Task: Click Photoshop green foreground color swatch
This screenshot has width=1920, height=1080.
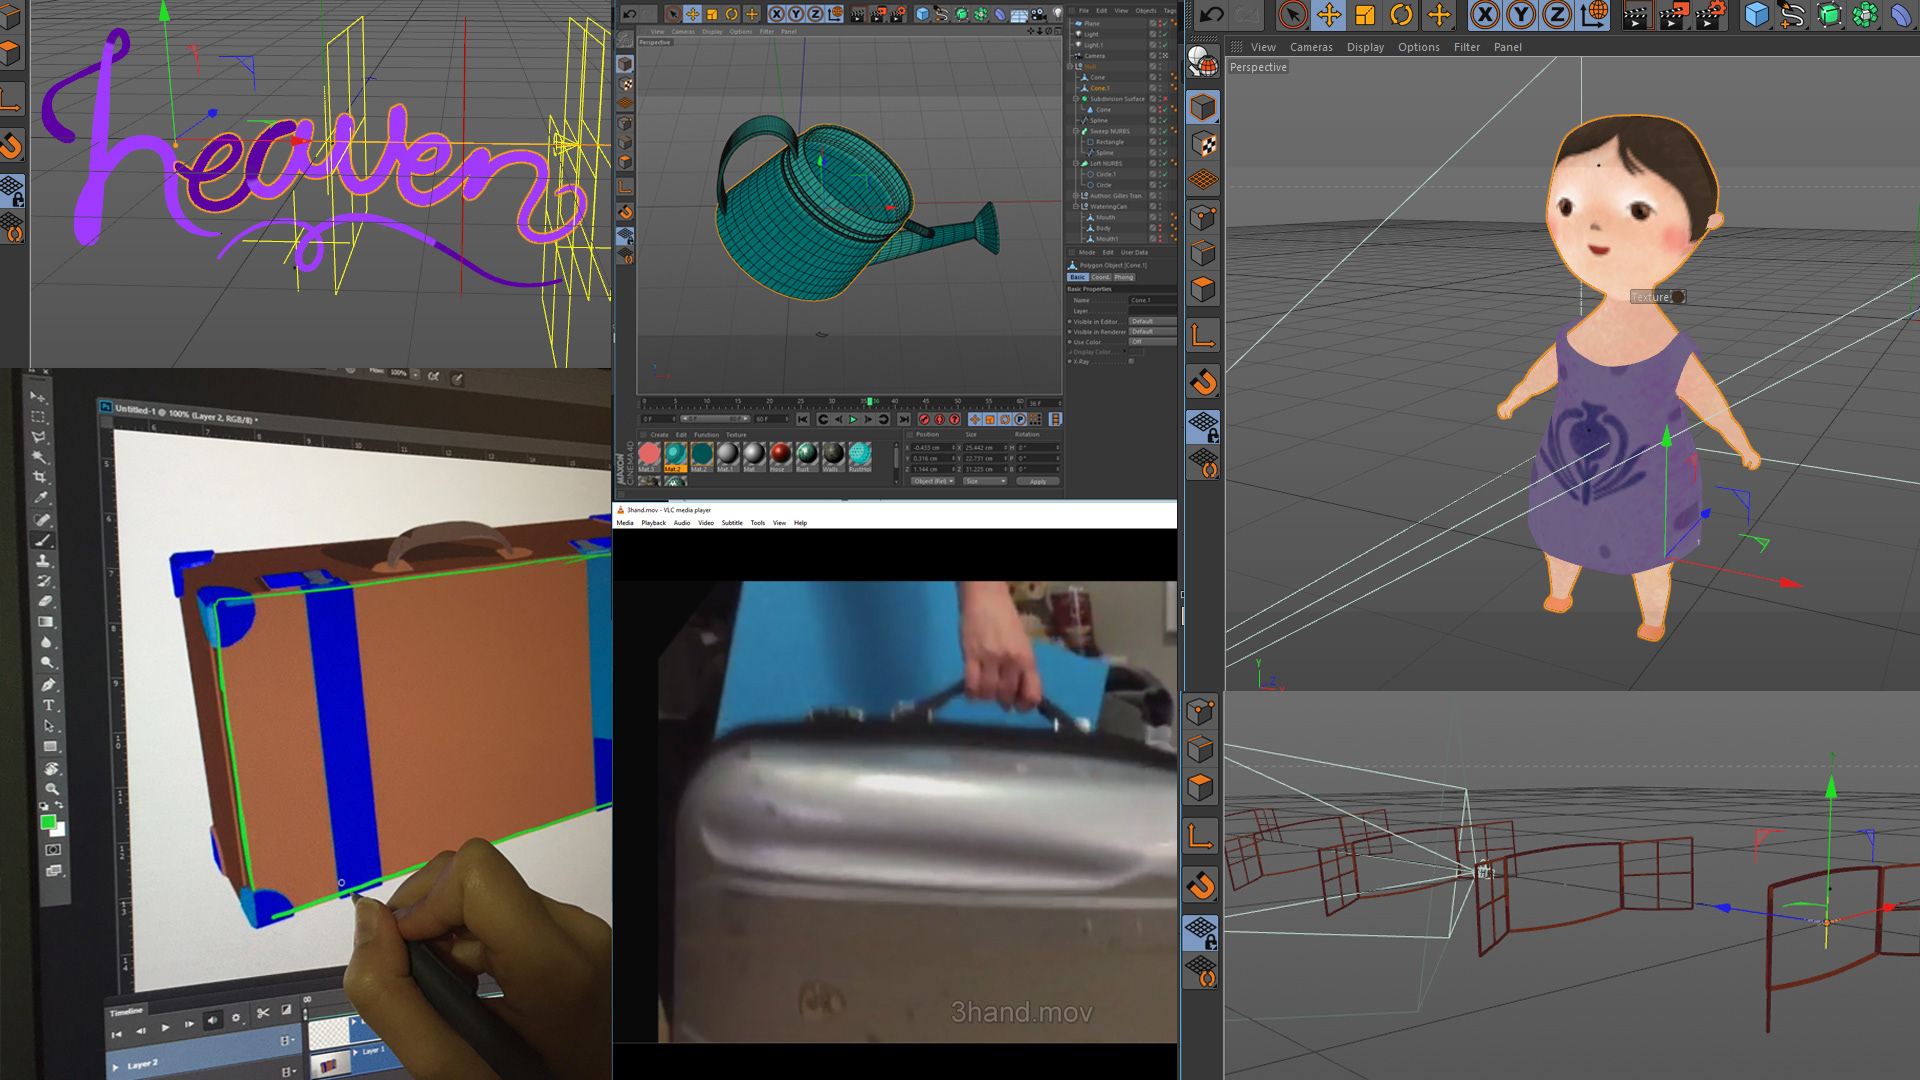Action: click(x=47, y=822)
